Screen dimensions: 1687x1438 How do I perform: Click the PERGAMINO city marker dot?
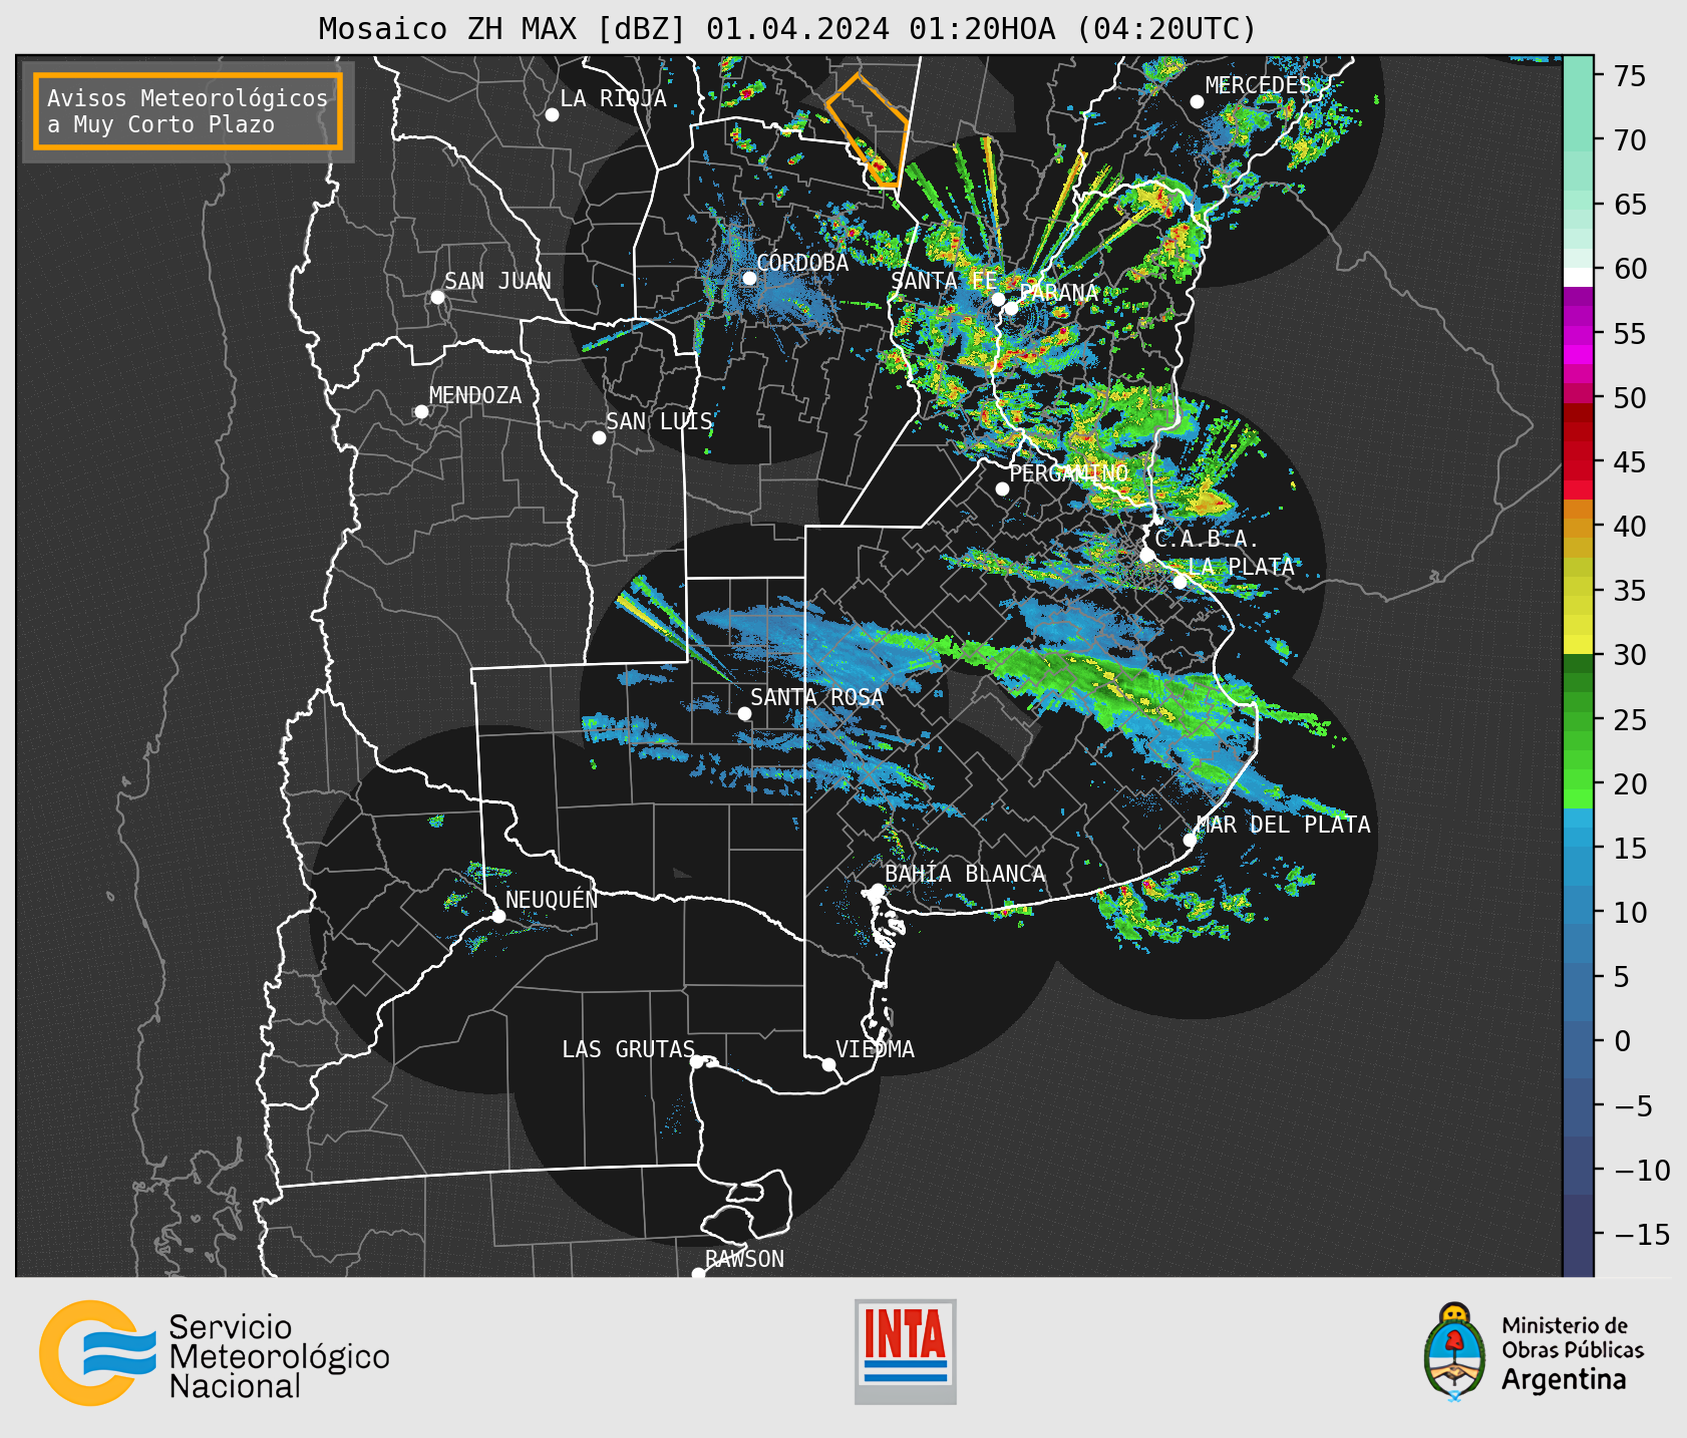pos(1002,489)
